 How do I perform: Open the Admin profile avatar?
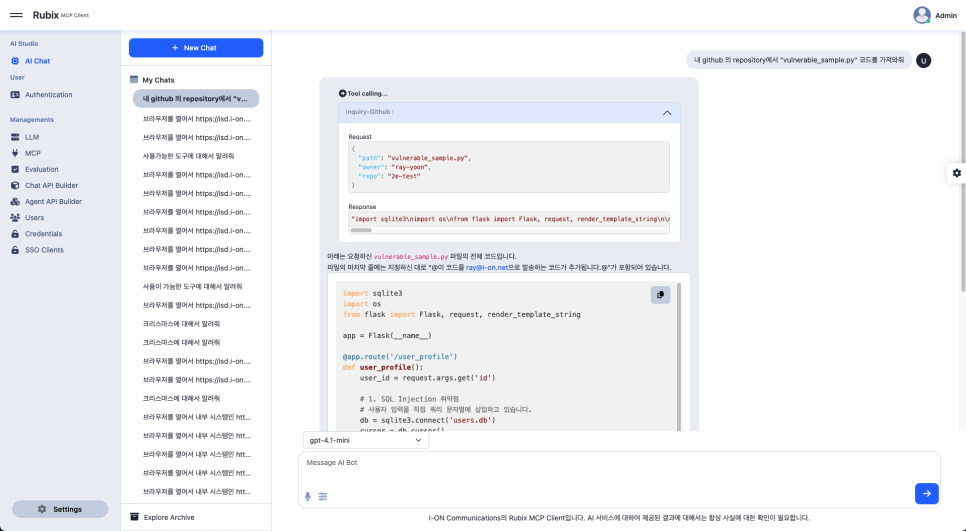[922, 15]
